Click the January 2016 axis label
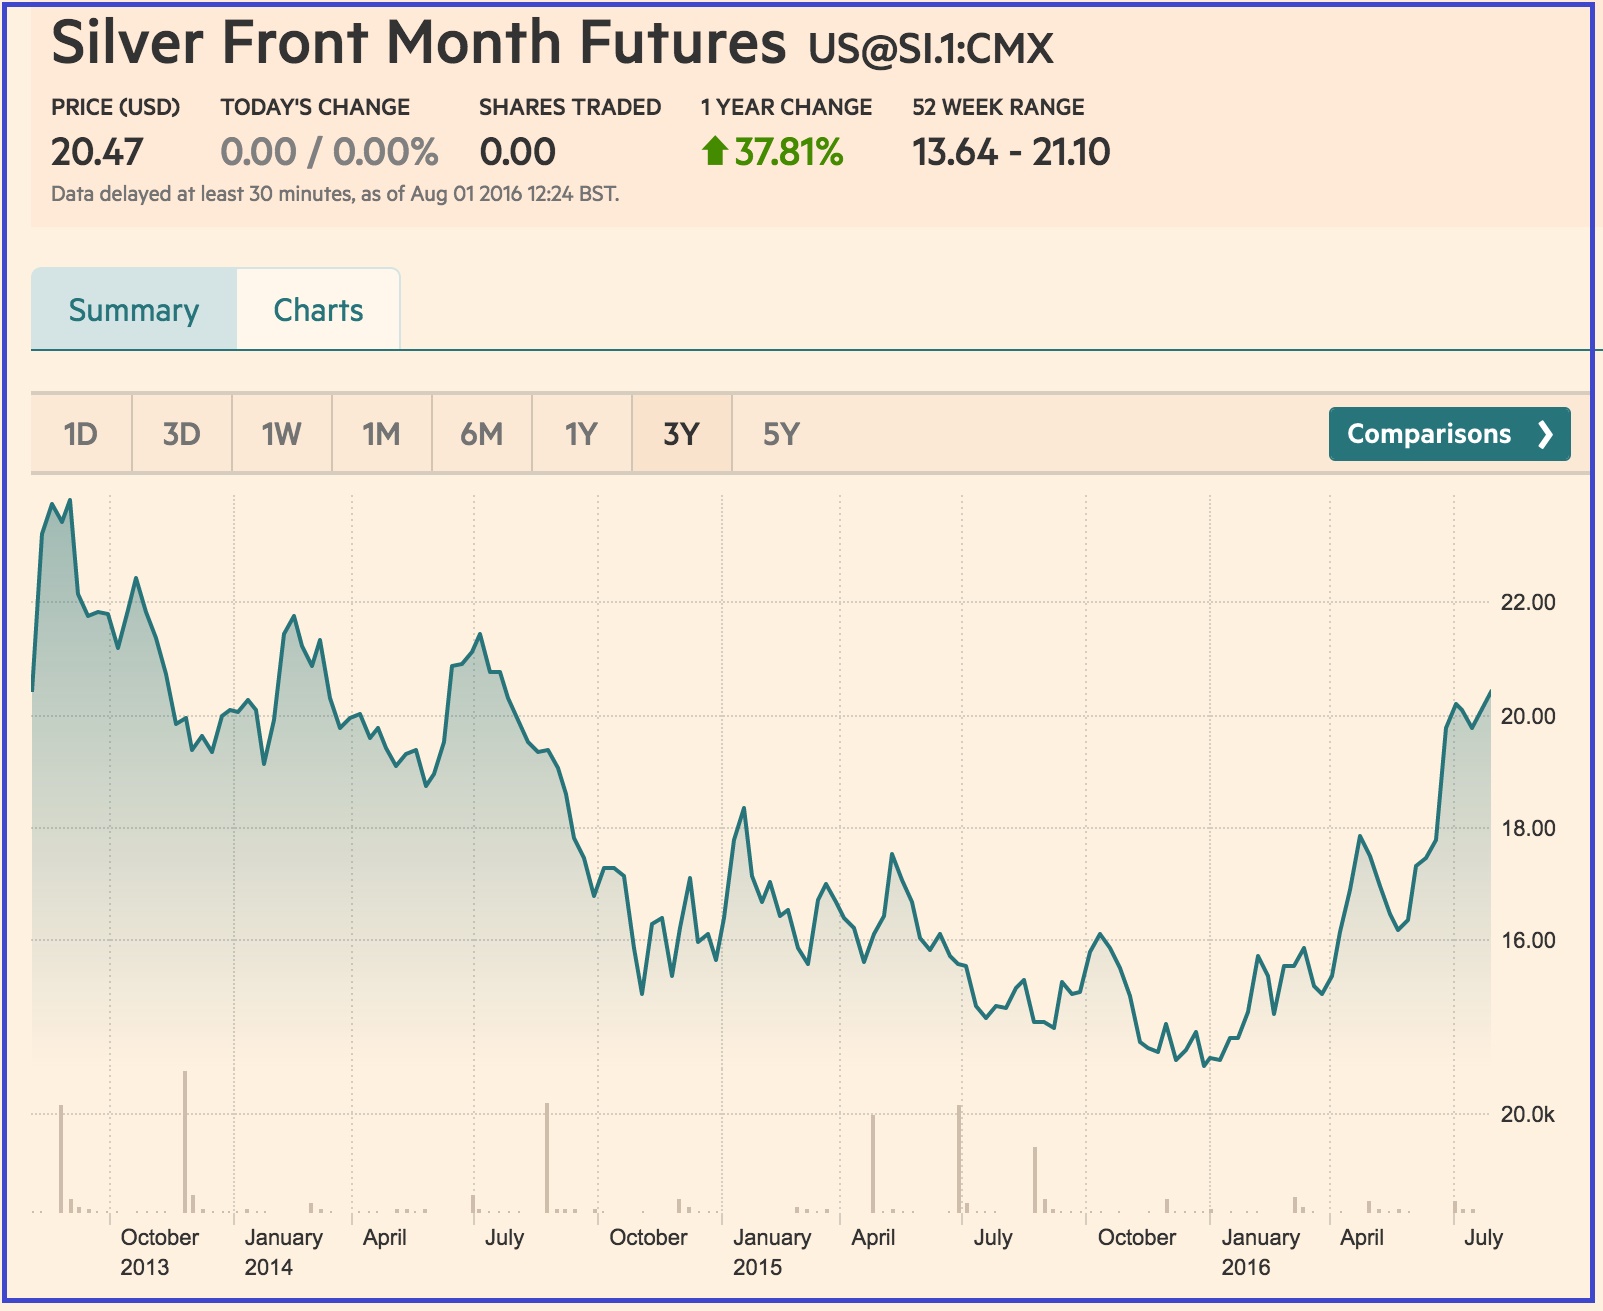The width and height of the screenshot is (1603, 1311). pyautogui.click(x=1260, y=1252)
